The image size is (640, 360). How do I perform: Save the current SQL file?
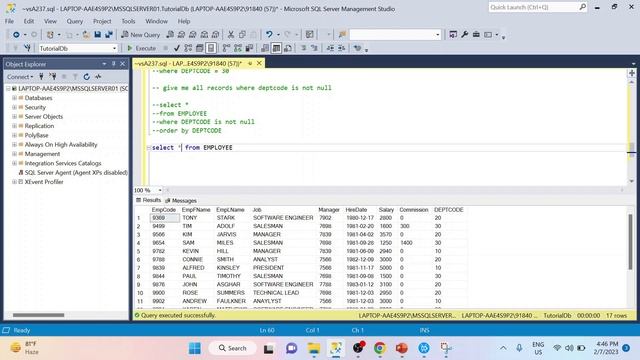click(98, 35)
